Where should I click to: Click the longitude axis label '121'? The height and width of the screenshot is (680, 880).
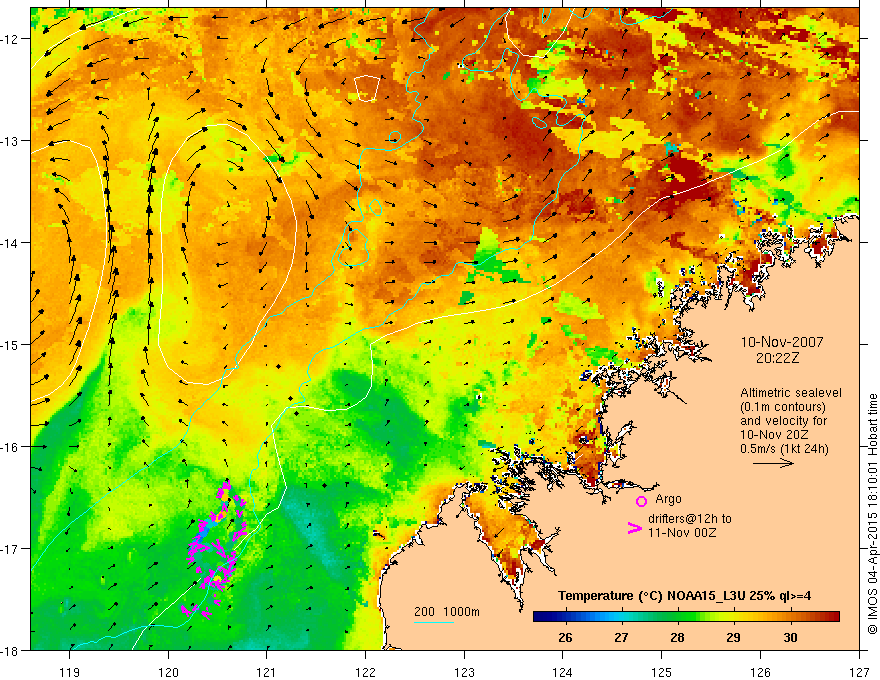[x=267, y=672]
